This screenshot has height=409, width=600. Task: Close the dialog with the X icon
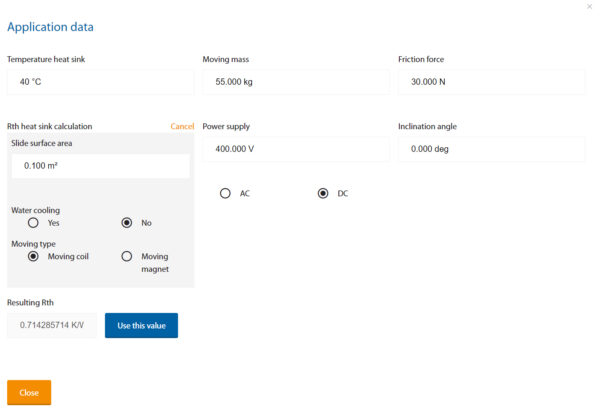pyautogui.click(x=588, y=7)
